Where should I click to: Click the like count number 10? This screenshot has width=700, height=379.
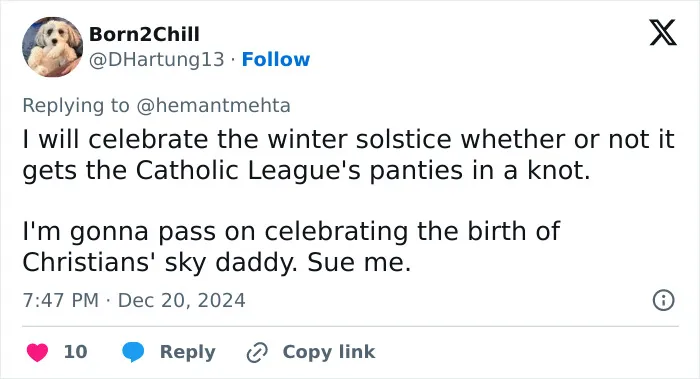[75, 352]
